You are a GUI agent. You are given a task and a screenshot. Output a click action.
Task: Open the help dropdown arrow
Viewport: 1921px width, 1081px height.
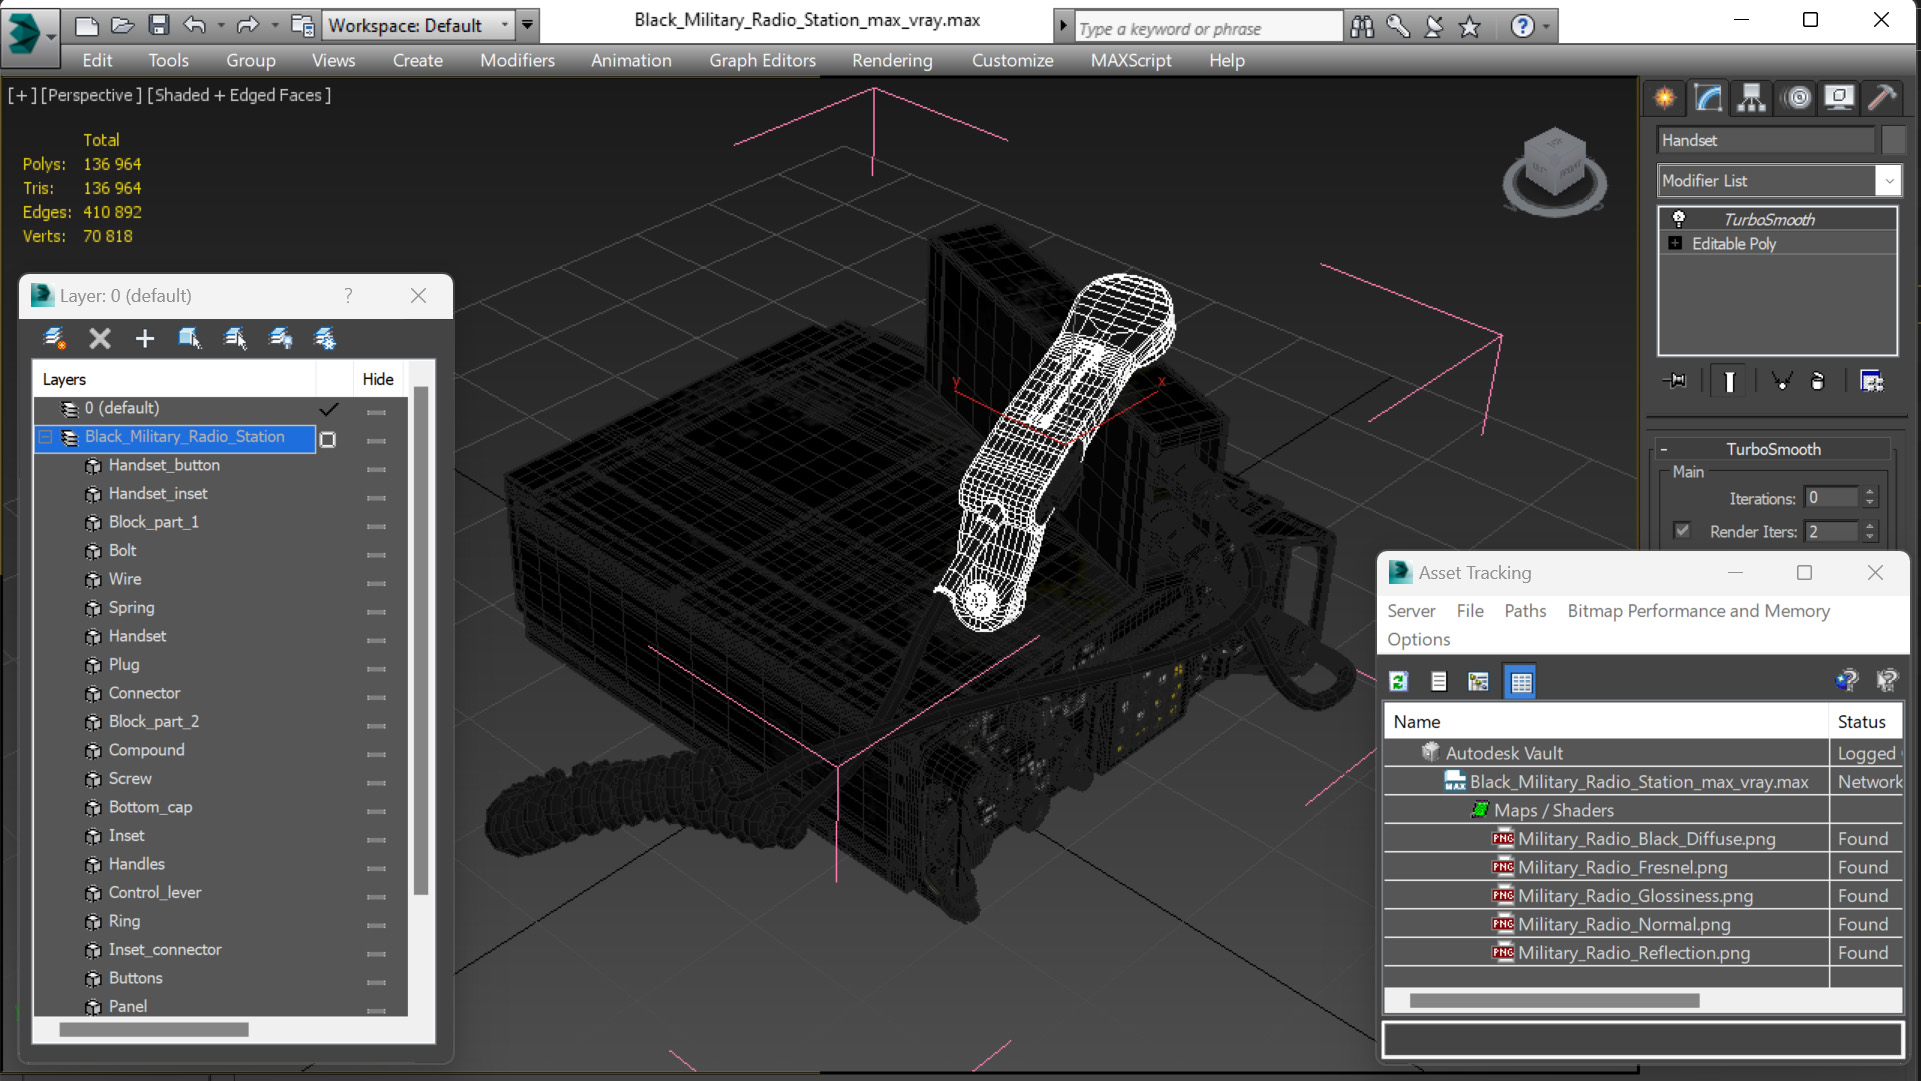click(x=1546, y=27)
